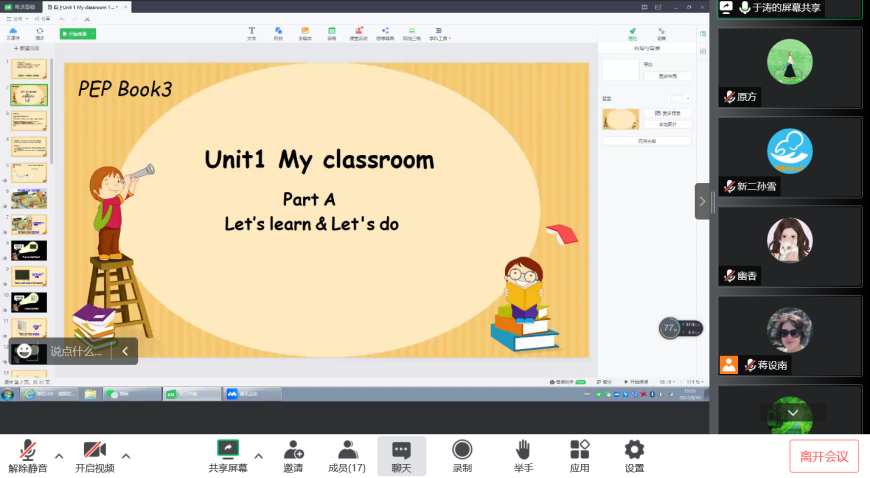Click the 多媒体 multimedia tool icon

(305, 33)
